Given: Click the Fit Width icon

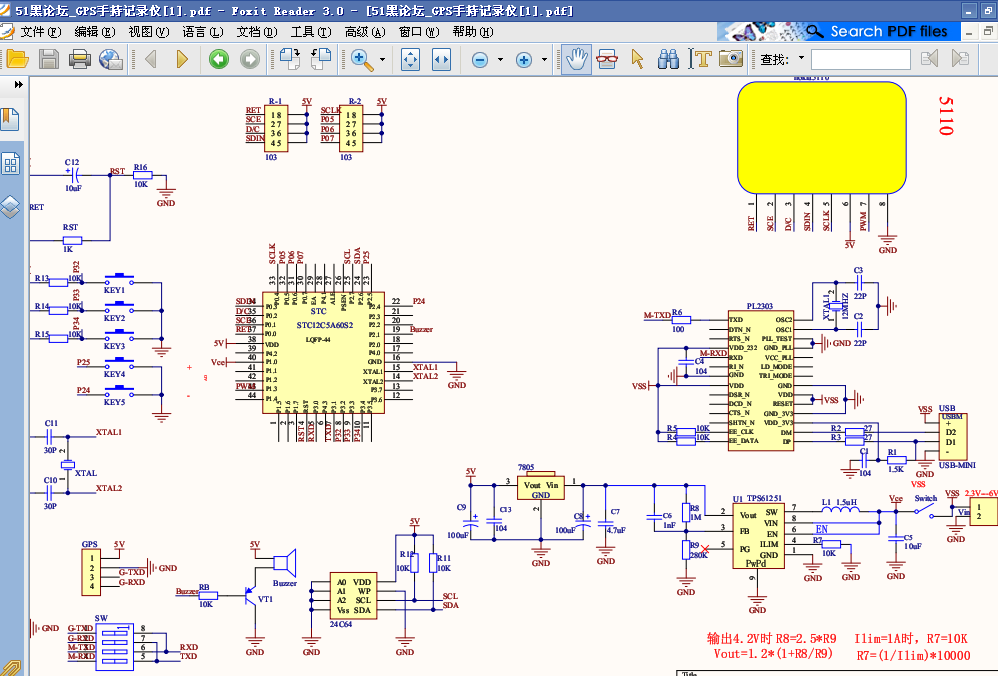Looking at the screenshot, I should 441,59.
